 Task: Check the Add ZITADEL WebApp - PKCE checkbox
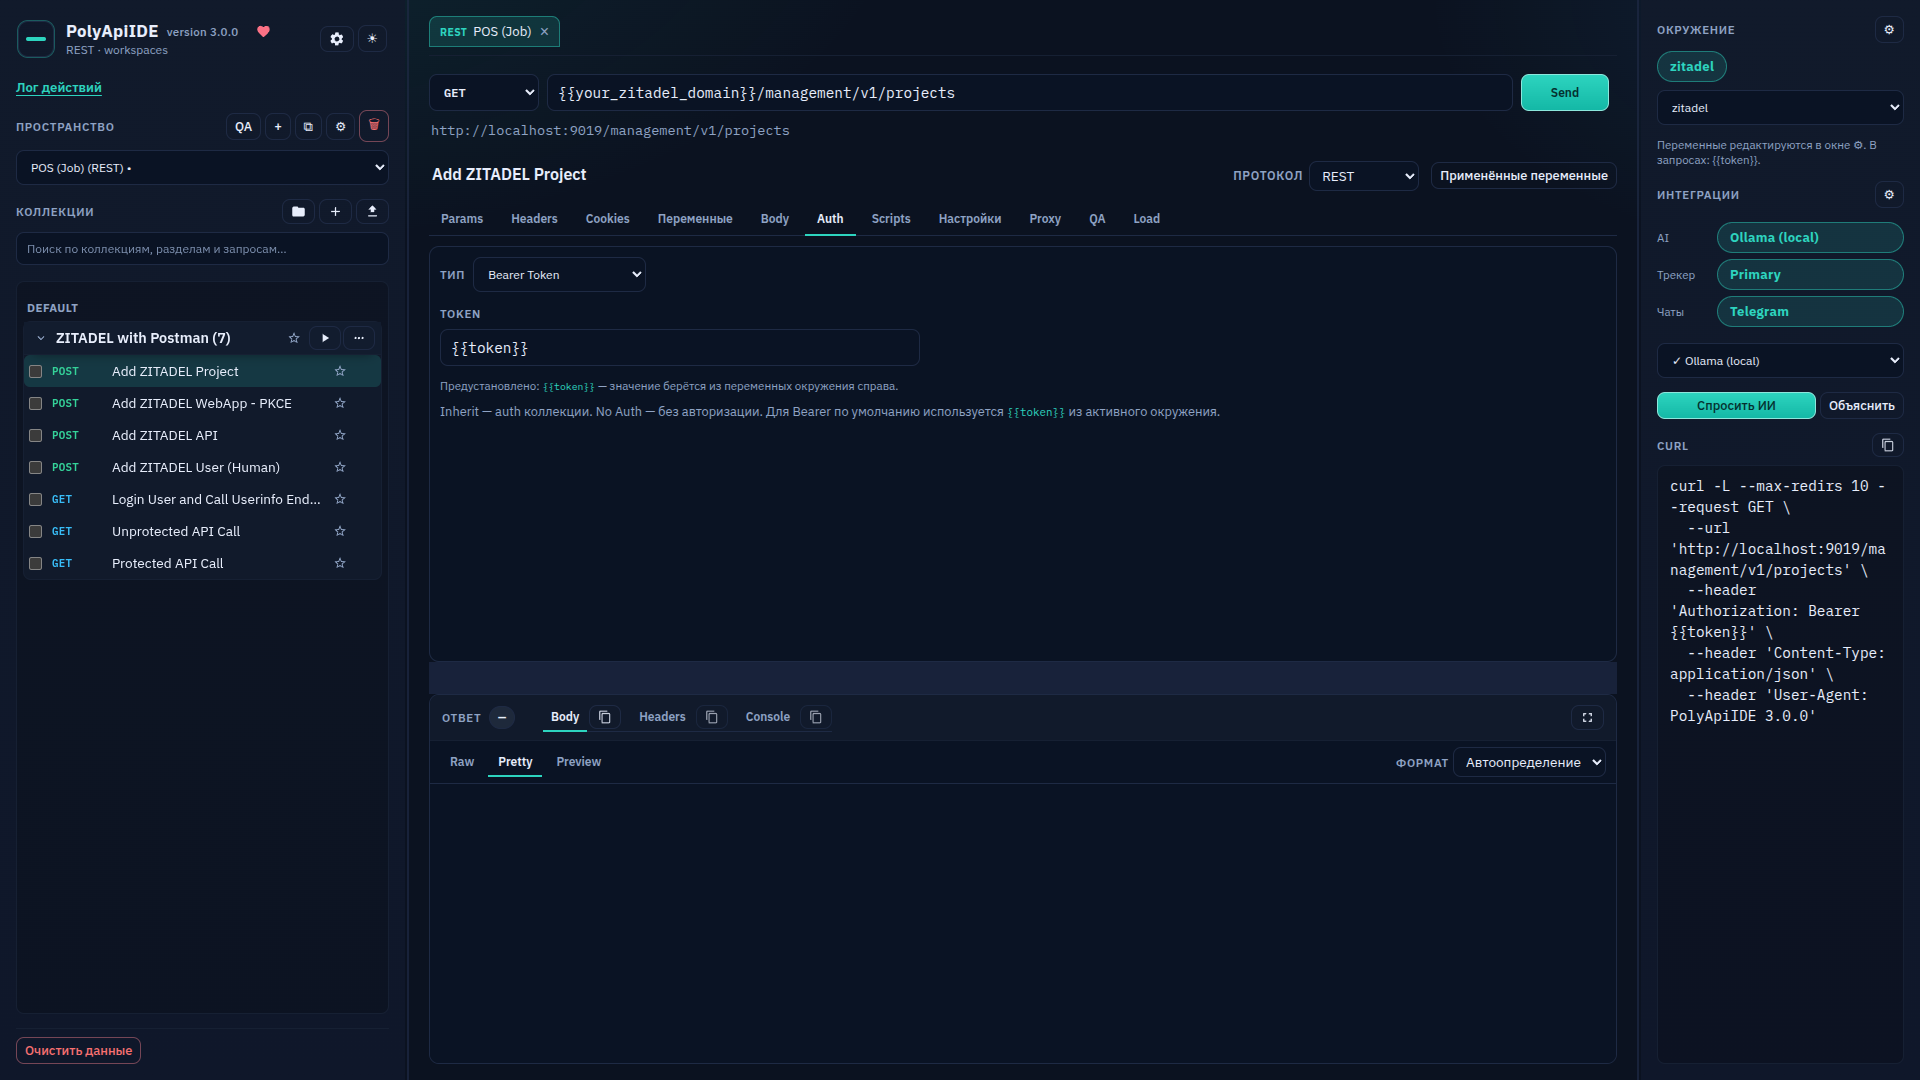pyautogui.click(x=35, y=403)
